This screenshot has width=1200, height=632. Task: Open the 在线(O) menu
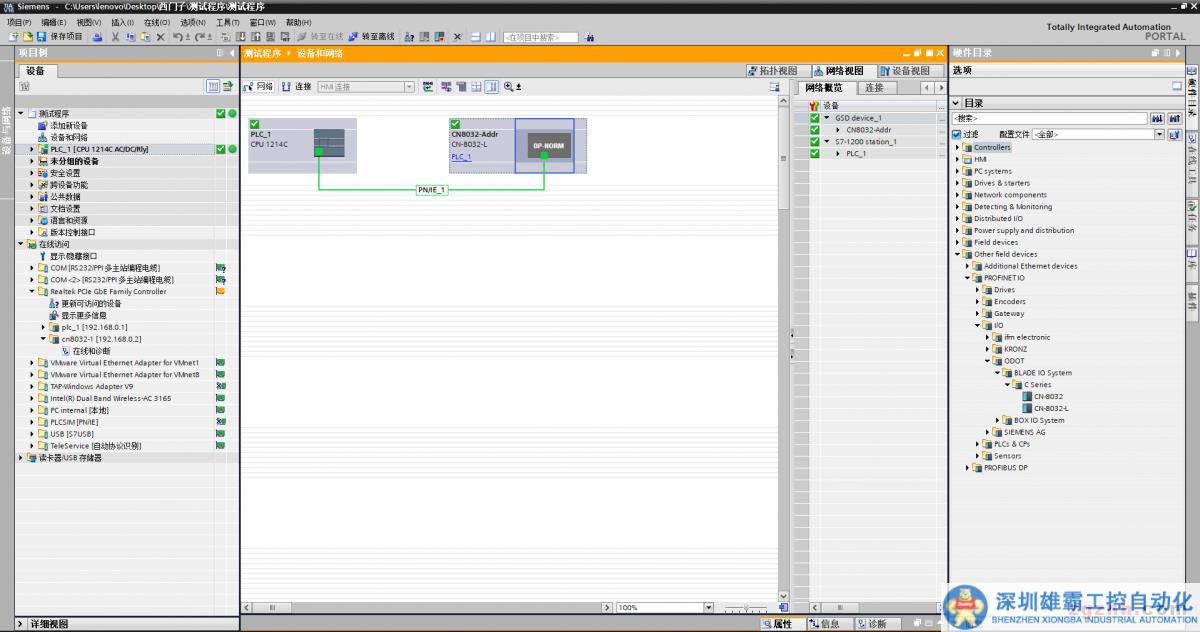point(156,22)
